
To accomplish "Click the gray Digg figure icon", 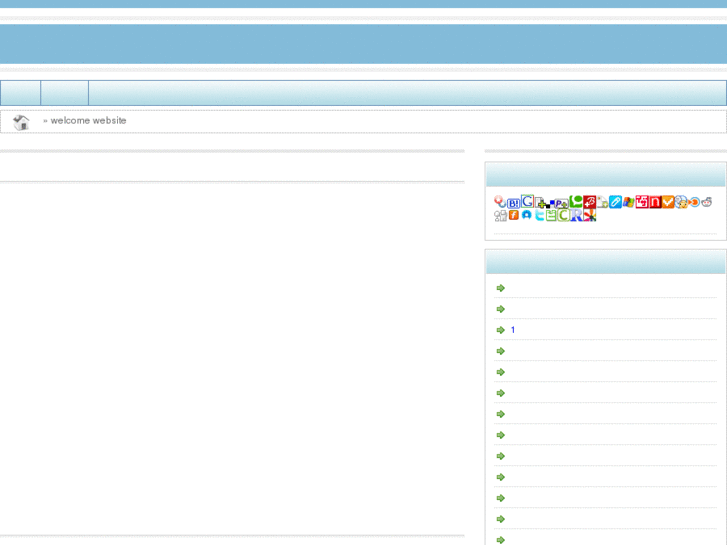I will point(500,216).
